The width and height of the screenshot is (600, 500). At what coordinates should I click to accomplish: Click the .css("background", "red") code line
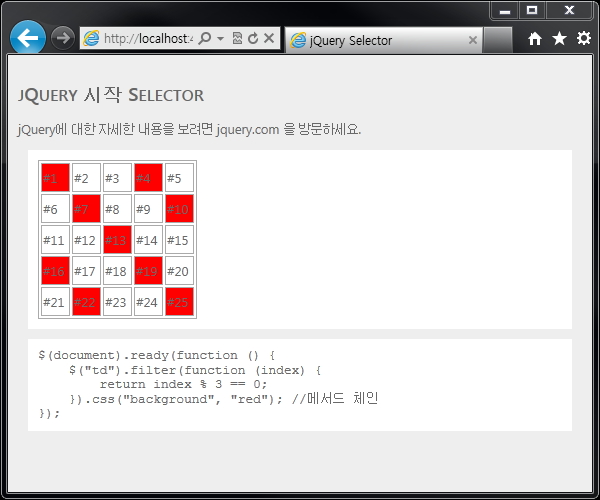pyautogui.click(x=223, y=399)
